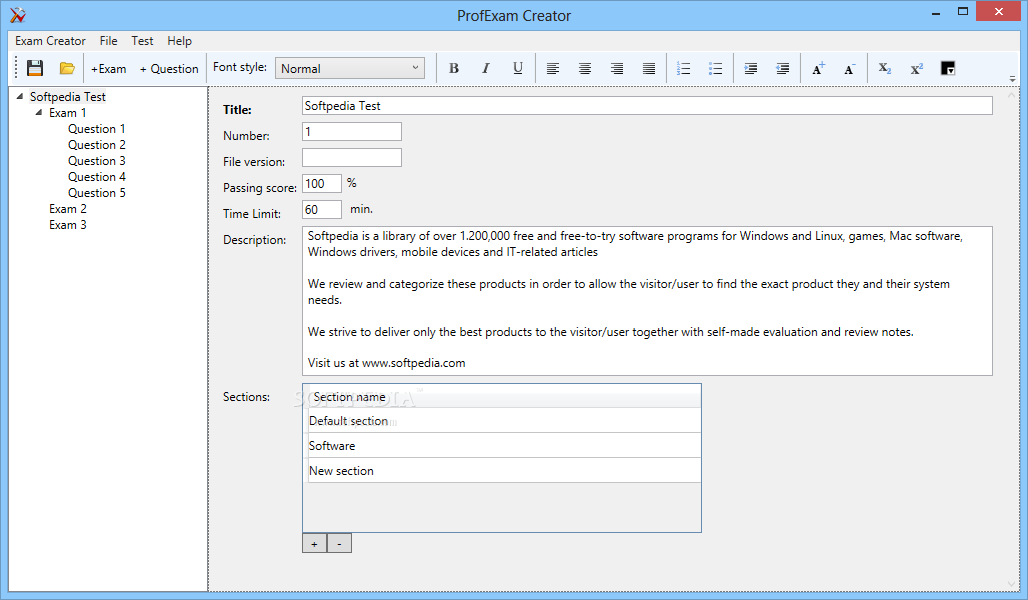This screenshot has width=1028, height=600.
Task: Select Question 4 in the tree
Action: coord(96,177)
